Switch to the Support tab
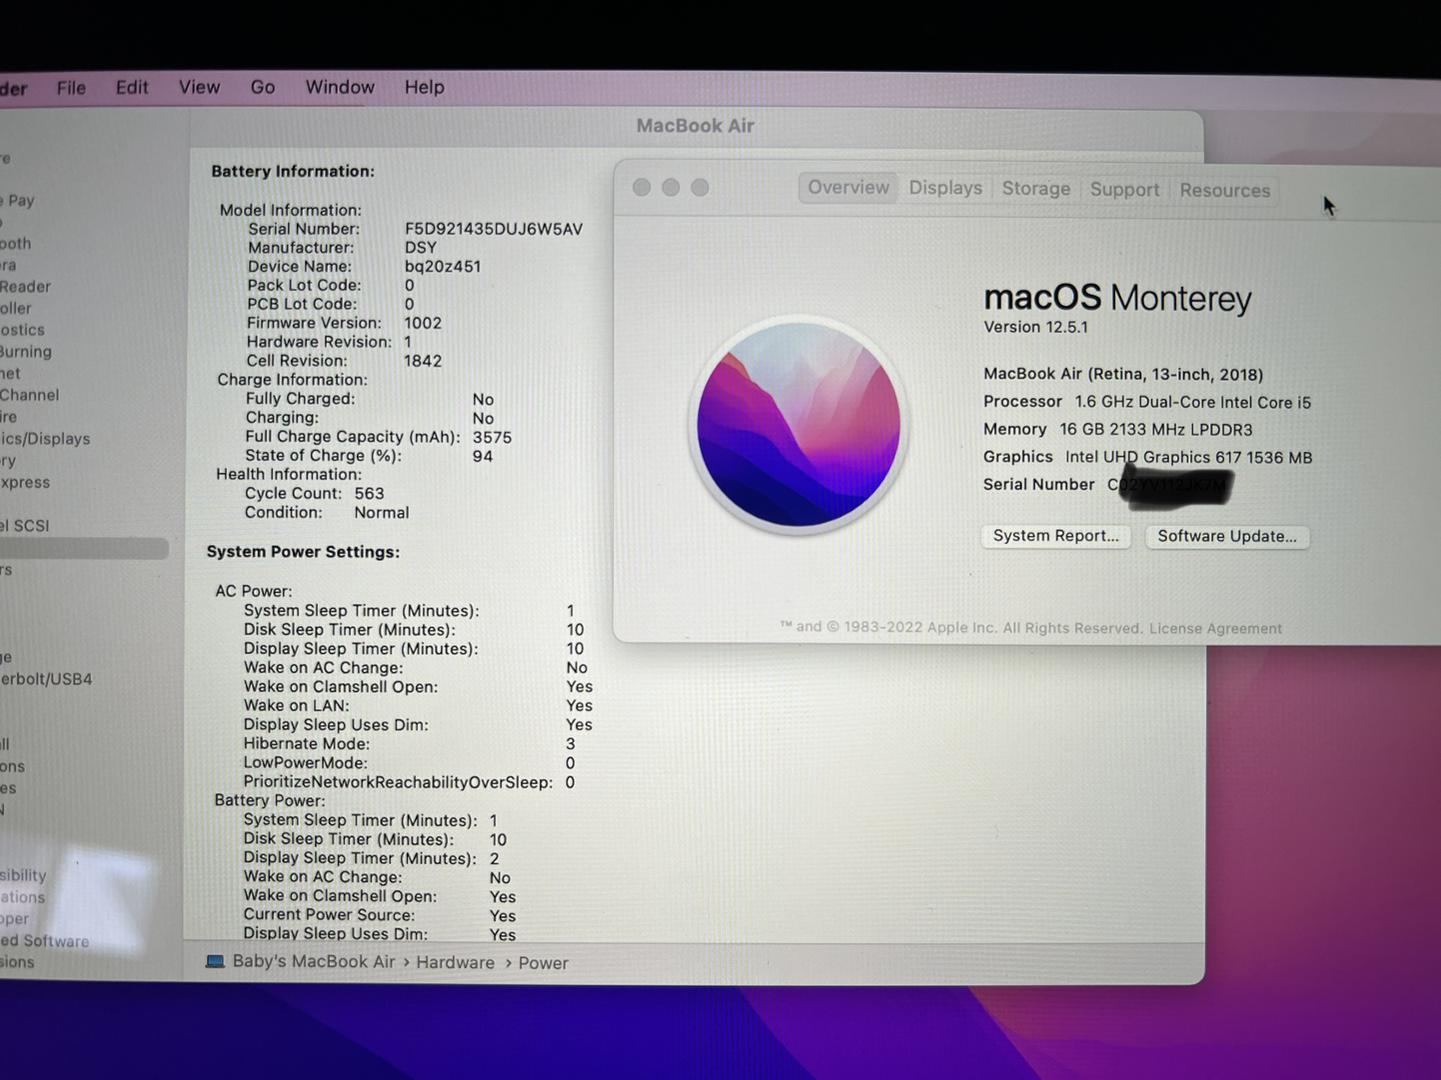This screenshot has width=1441, height=1080. (1125, 190)
